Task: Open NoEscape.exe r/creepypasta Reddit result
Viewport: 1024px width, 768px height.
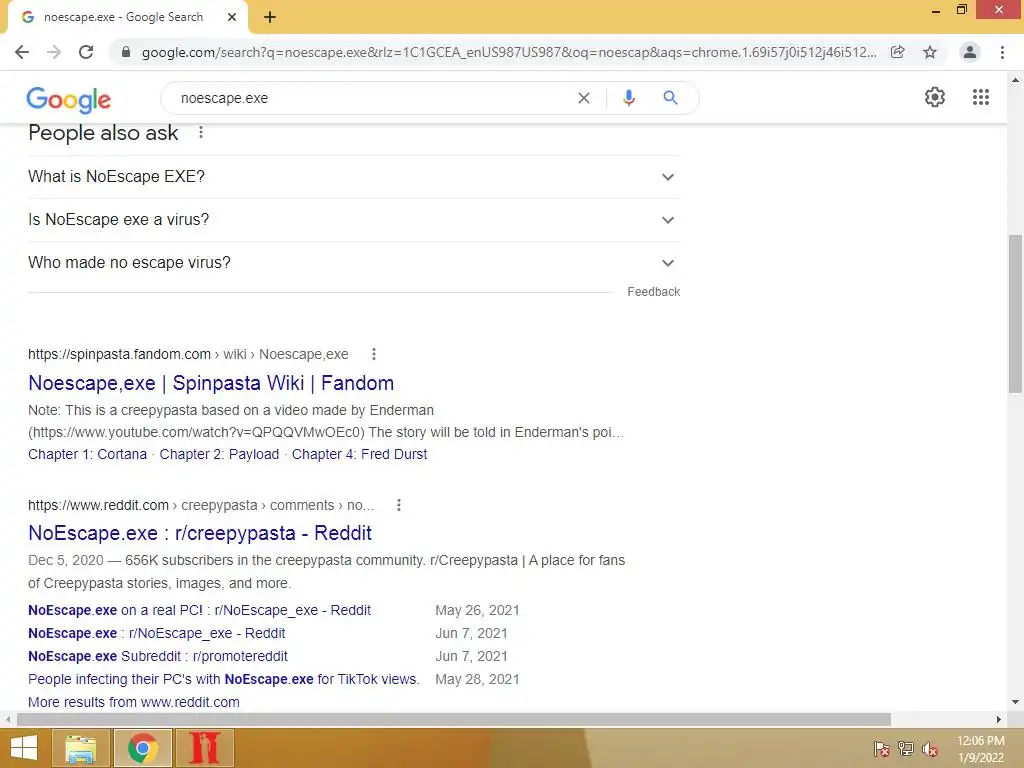Action: pyautogui.click(x=200, y=533)
